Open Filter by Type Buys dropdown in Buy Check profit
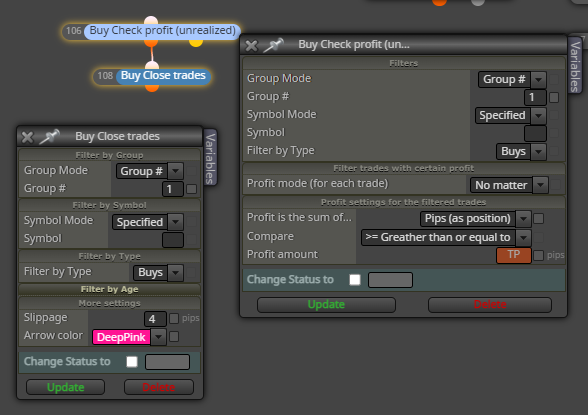Image resolution: width=588 pixels, height=415 pixels. pos(521,151)
